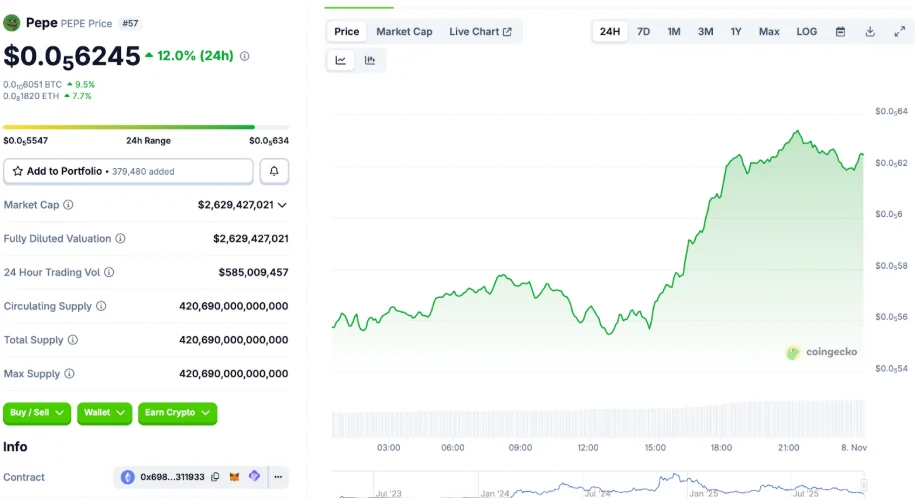The height and width of the screenshot is (498, 915).
Task: Switch to line chart view icon
Action: (x=341, y=60)
